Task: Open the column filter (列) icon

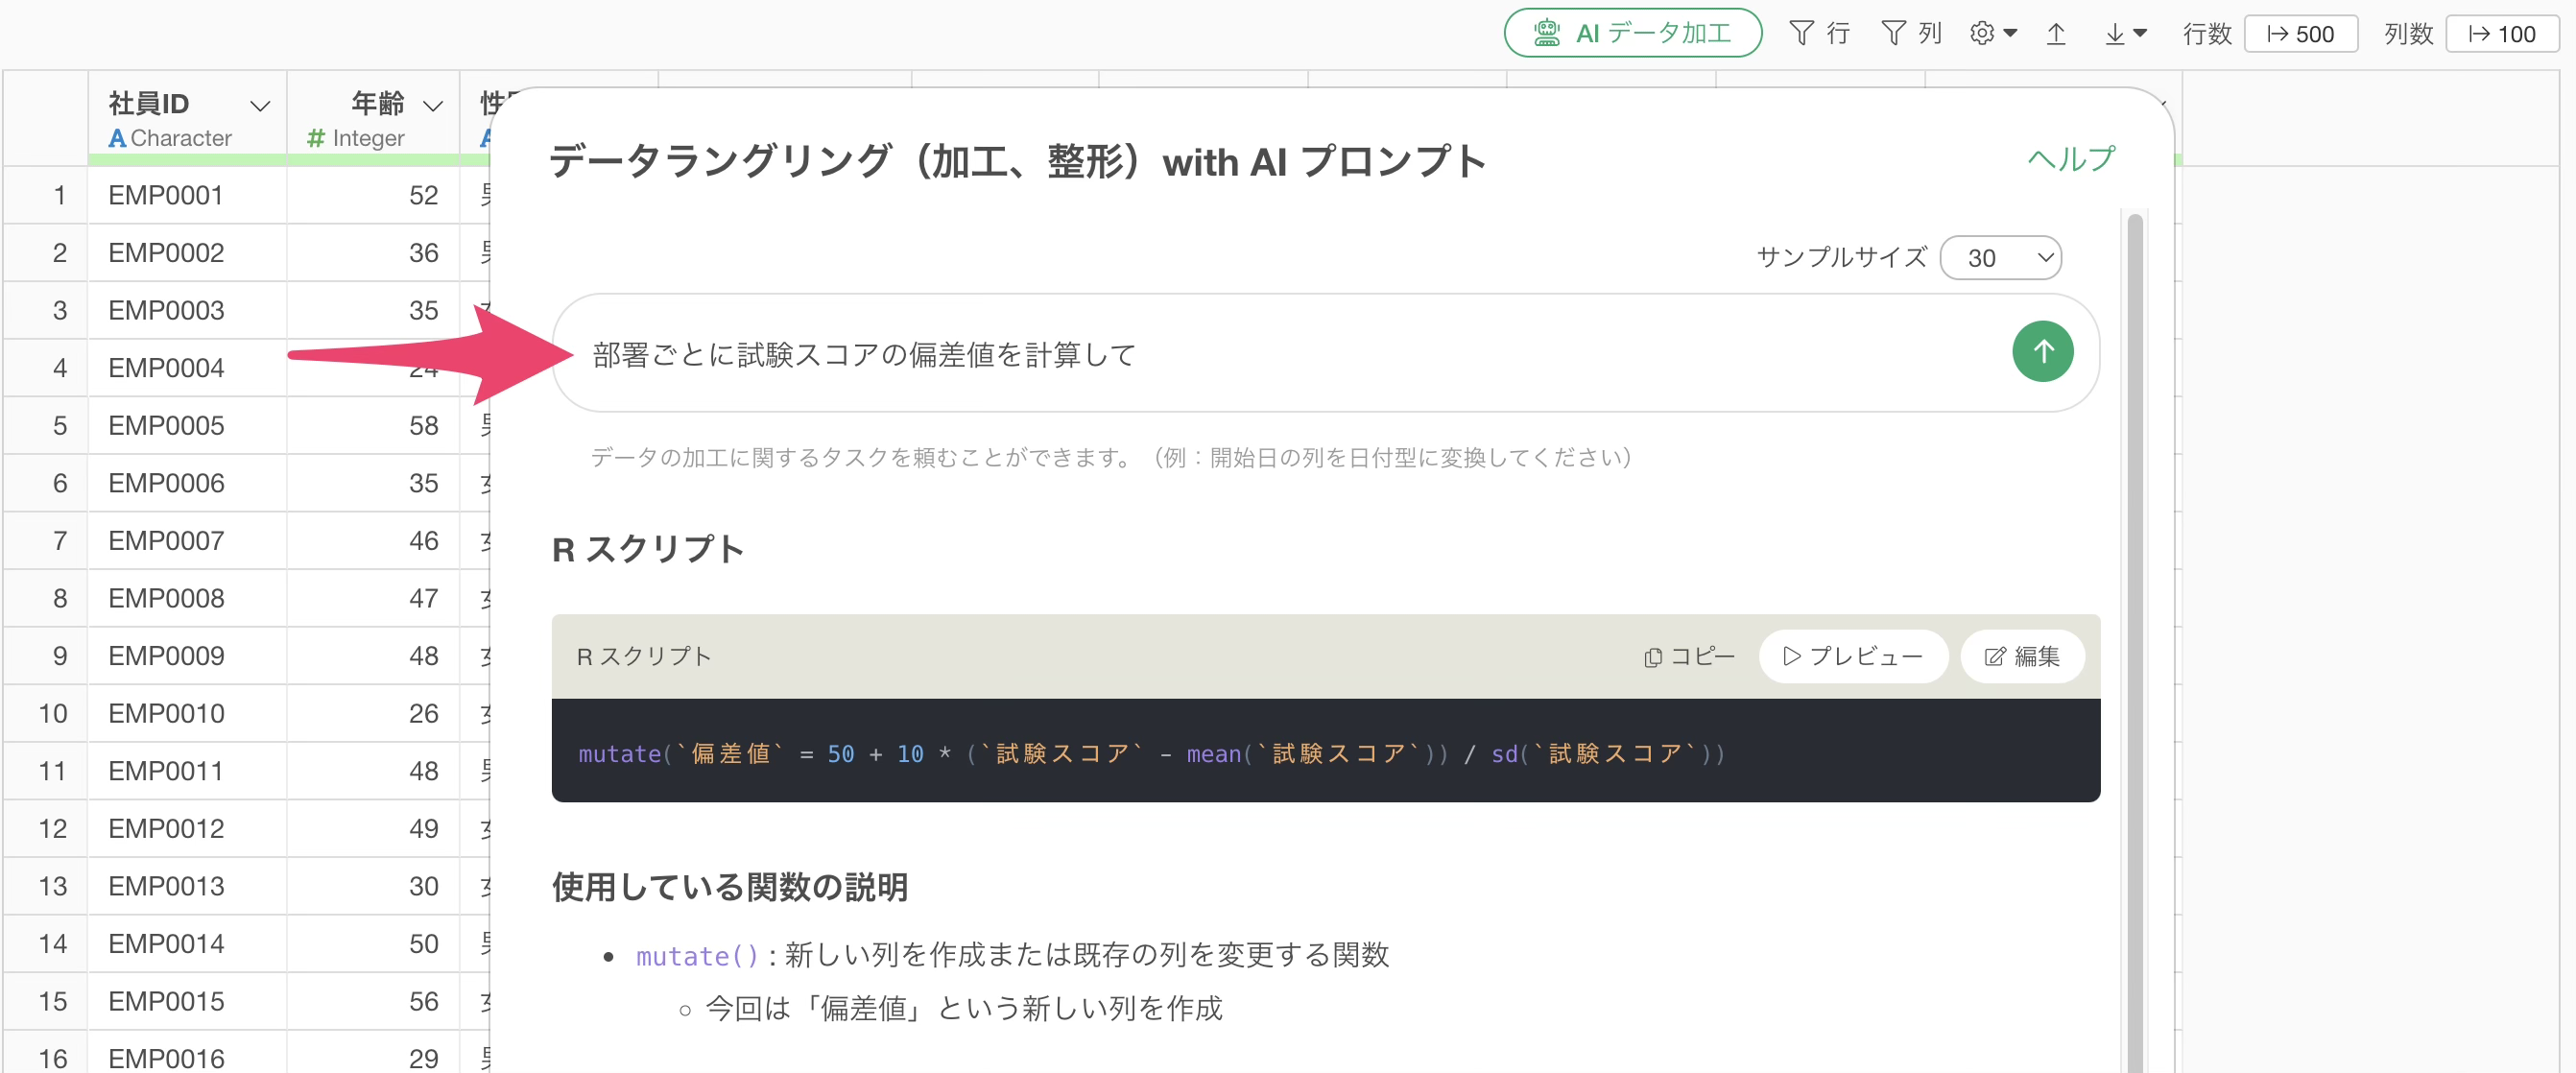Action: [x=1910, y=33]
